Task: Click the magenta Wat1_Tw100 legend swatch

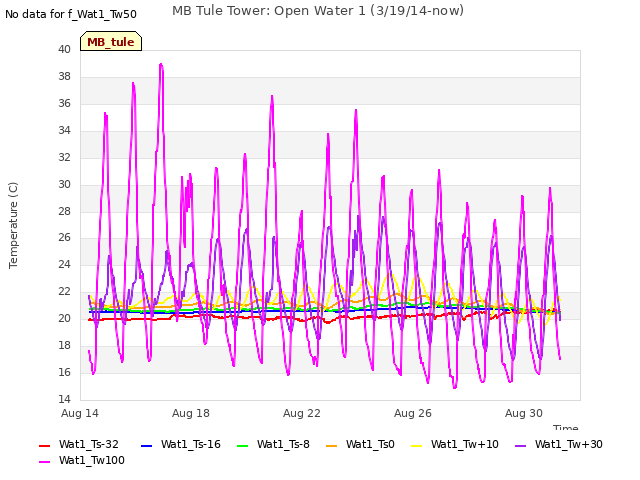Action: 44,462
